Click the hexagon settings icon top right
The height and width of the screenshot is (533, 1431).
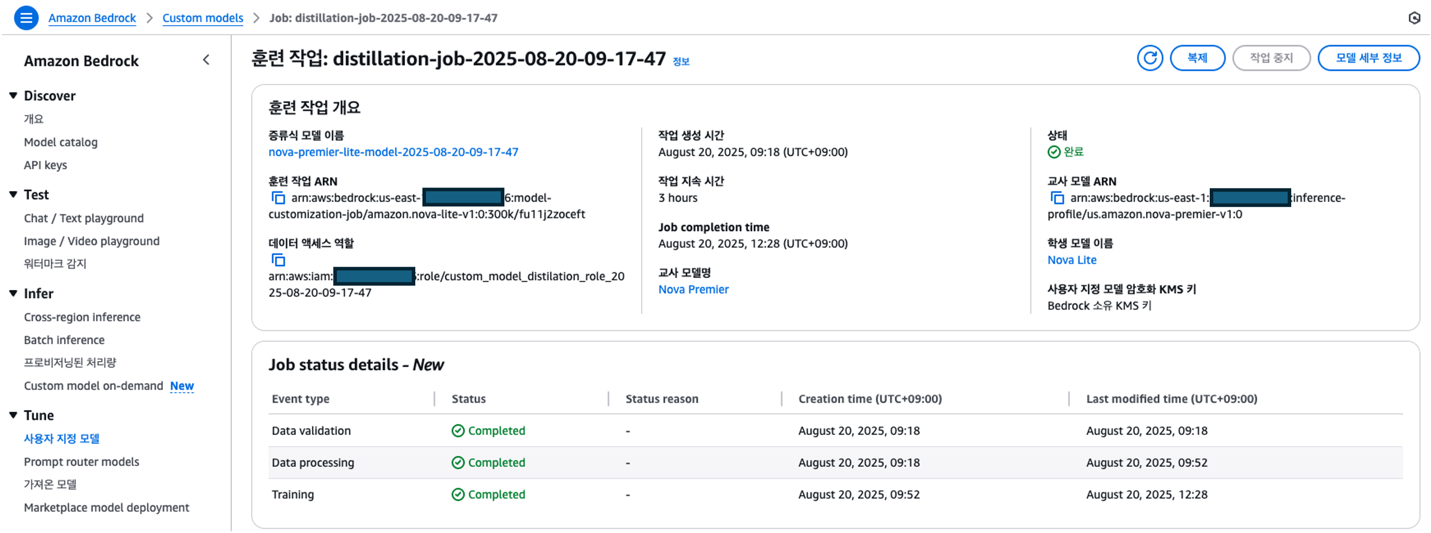(x=1413, y=18)
